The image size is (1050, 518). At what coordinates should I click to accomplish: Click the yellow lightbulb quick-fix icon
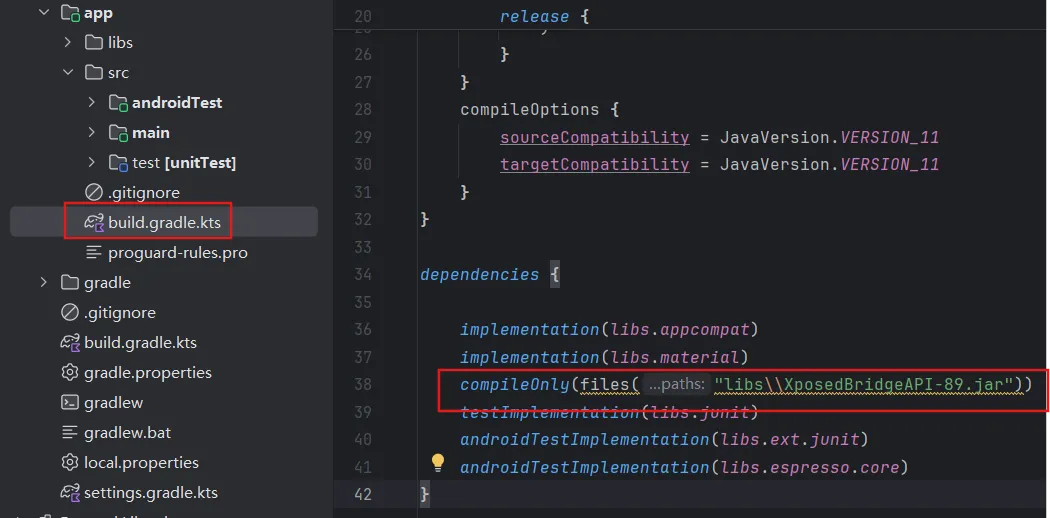[x=437, y=462]
